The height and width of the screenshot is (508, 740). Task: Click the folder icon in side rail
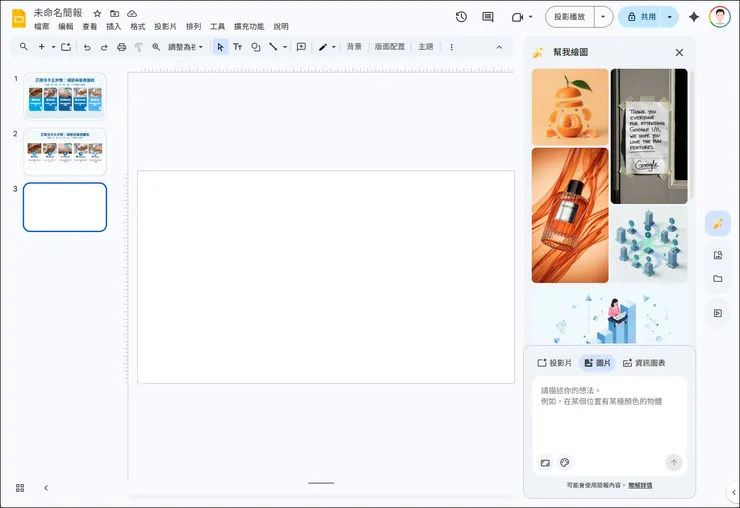coord(718,279)
